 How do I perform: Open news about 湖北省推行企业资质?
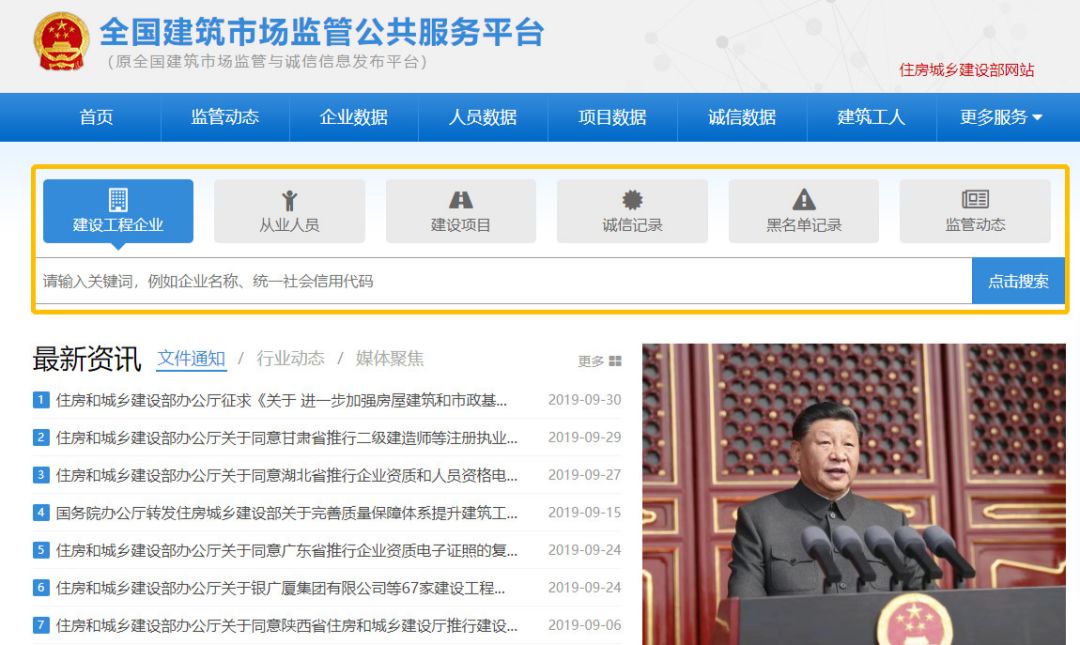pos(287,475)
